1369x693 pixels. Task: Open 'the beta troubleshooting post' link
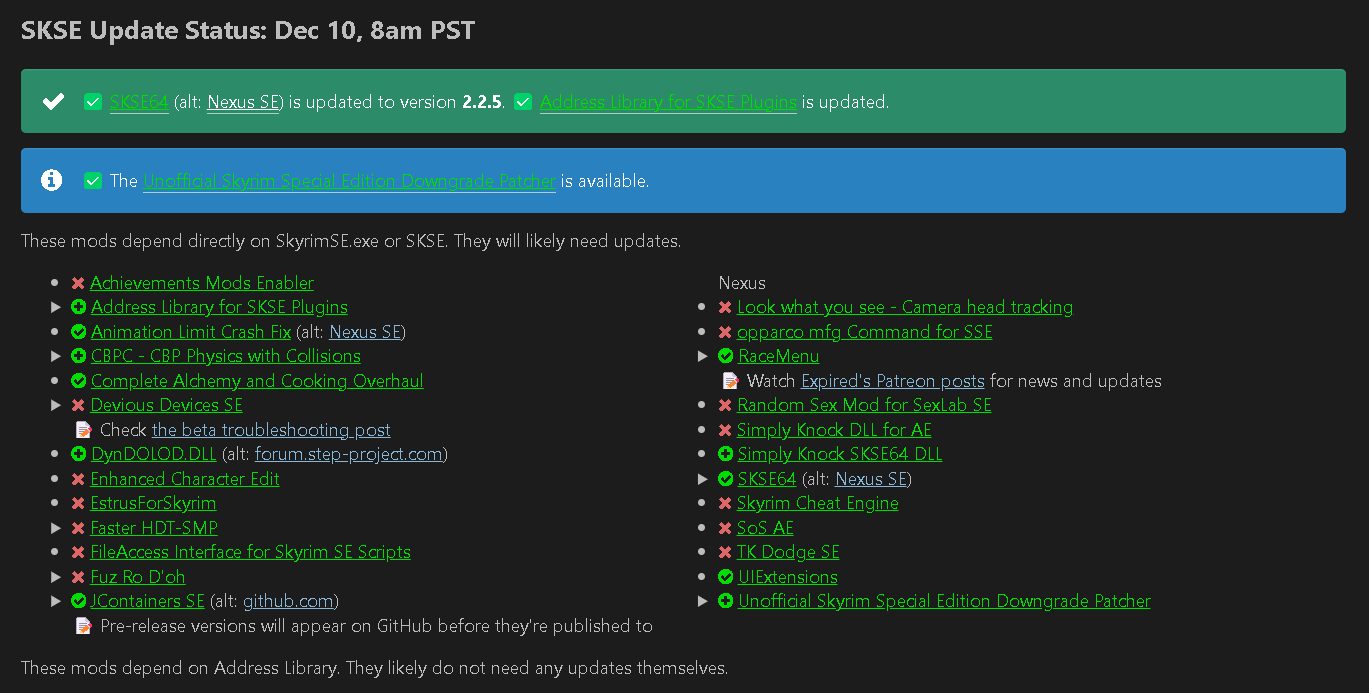pos(271,430)
